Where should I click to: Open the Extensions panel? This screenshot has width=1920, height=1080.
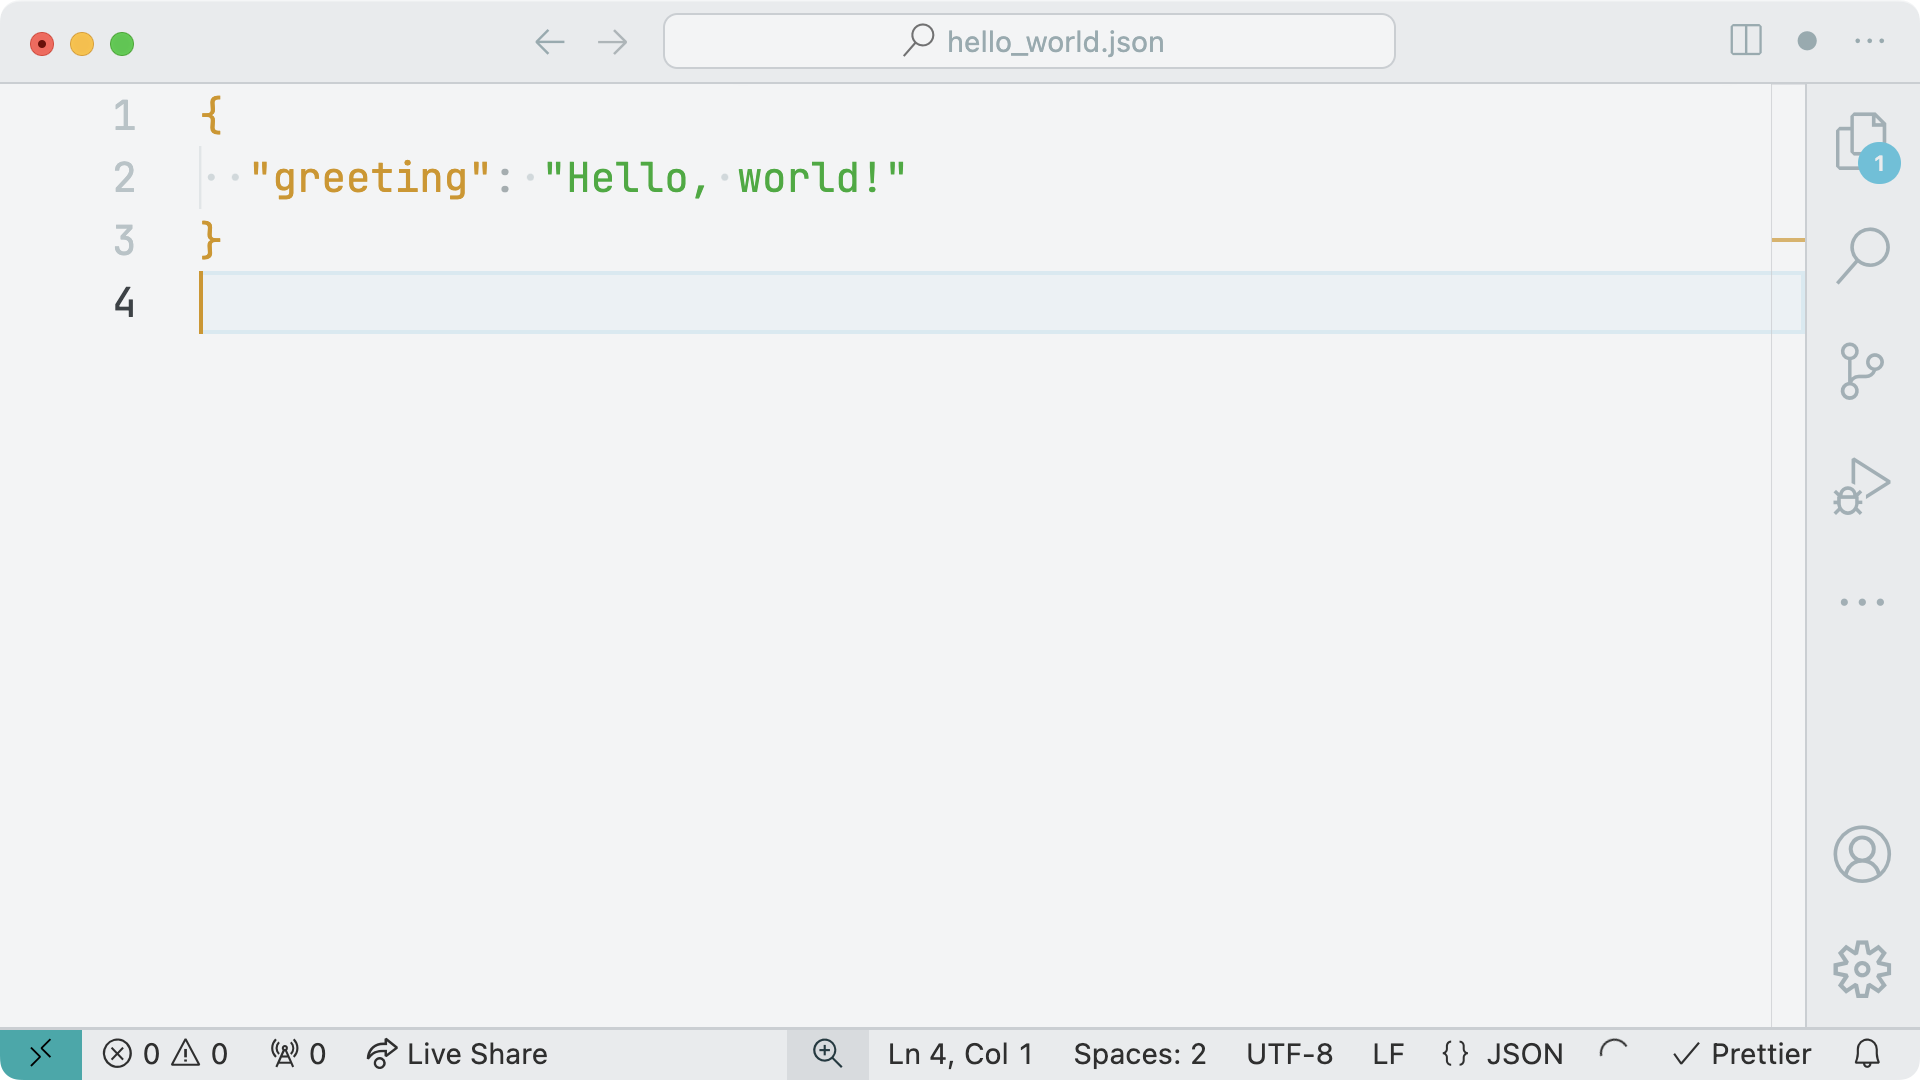[x=1863, y=600]
